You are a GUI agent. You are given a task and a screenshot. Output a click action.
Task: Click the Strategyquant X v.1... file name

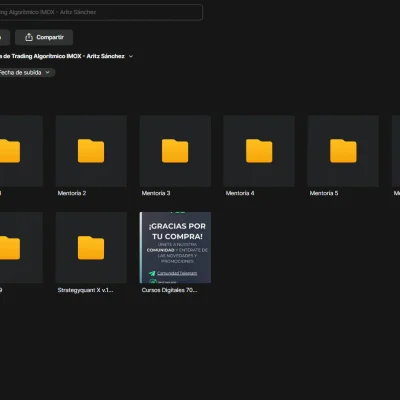[85, 290]
